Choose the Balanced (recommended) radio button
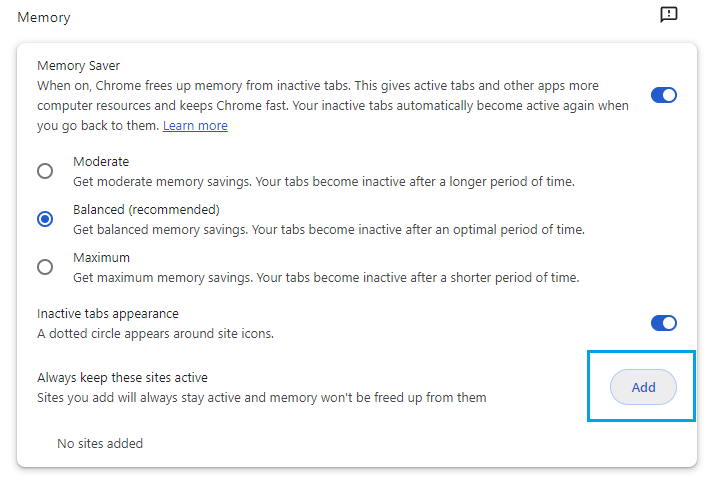 [x=45, y=219]
